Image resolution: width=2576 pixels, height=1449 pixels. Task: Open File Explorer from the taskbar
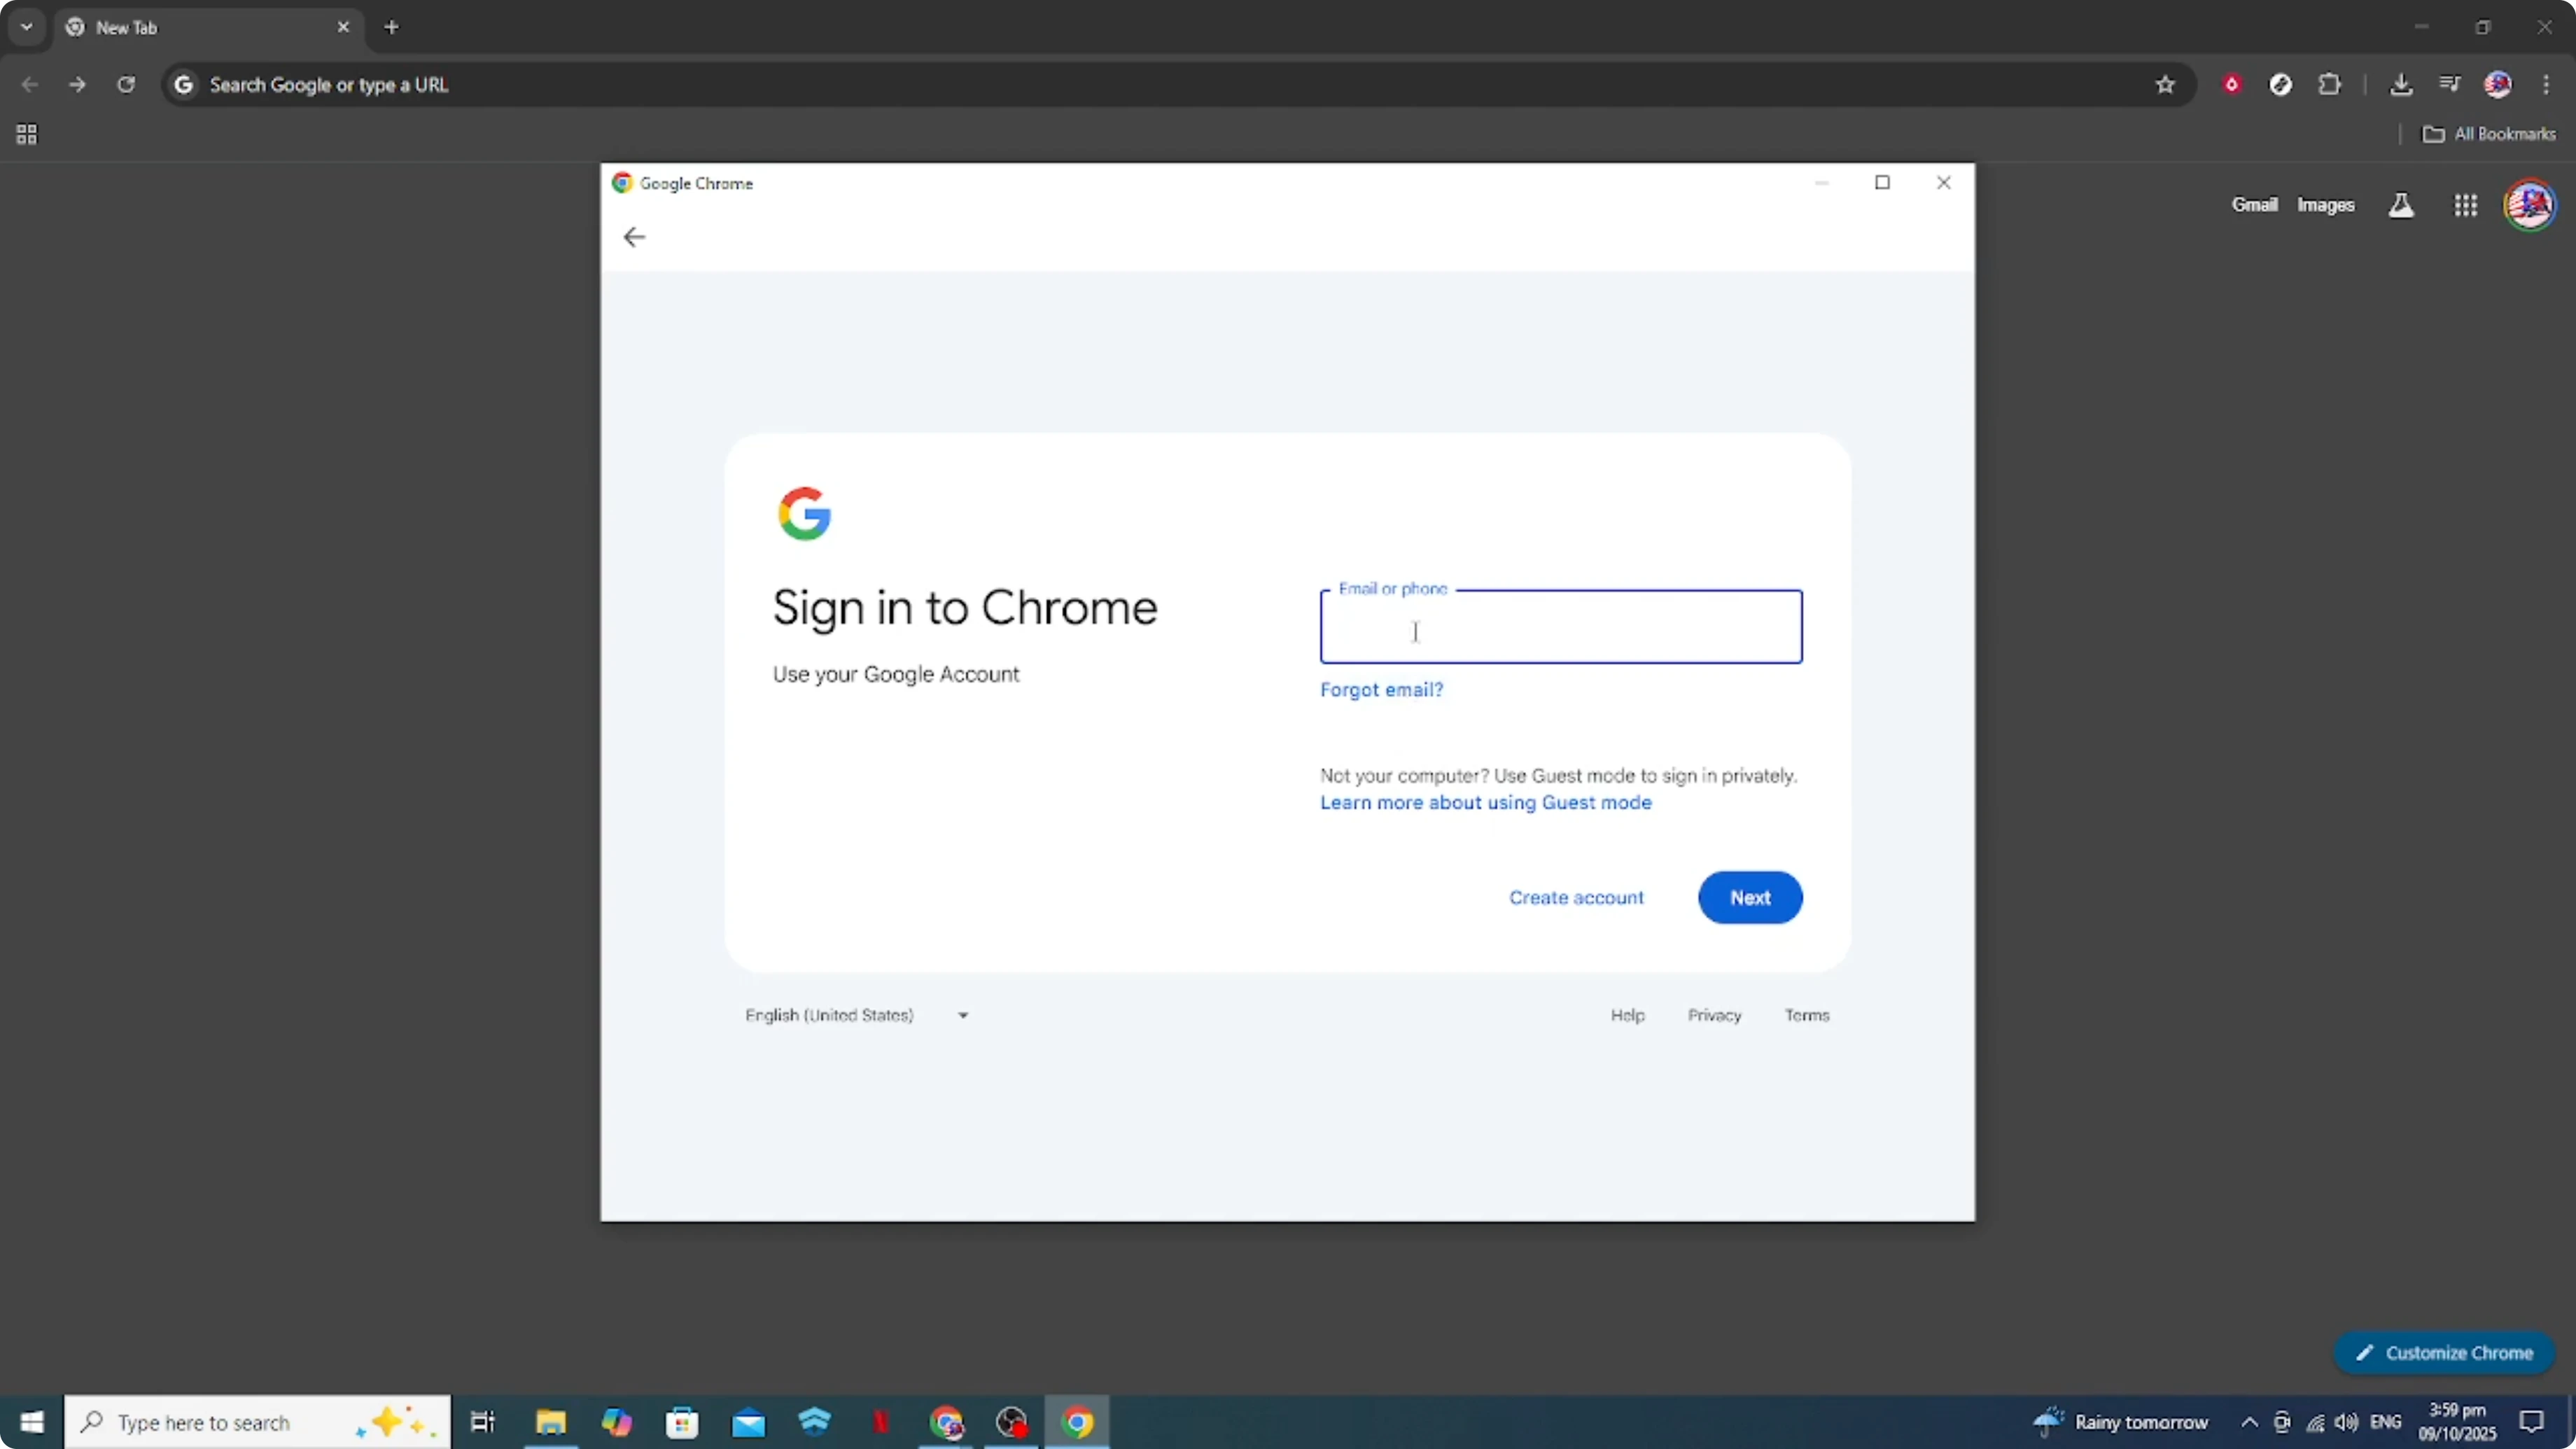(x=550, y=1422)
